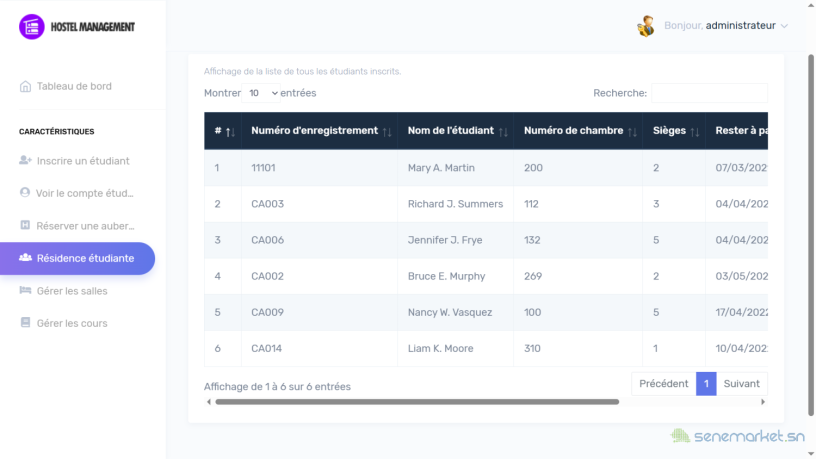Click registration number CA014
Image resolution: width=816 pixels, height=459 pixels.
pyautogui.click(x=266, y=348)
